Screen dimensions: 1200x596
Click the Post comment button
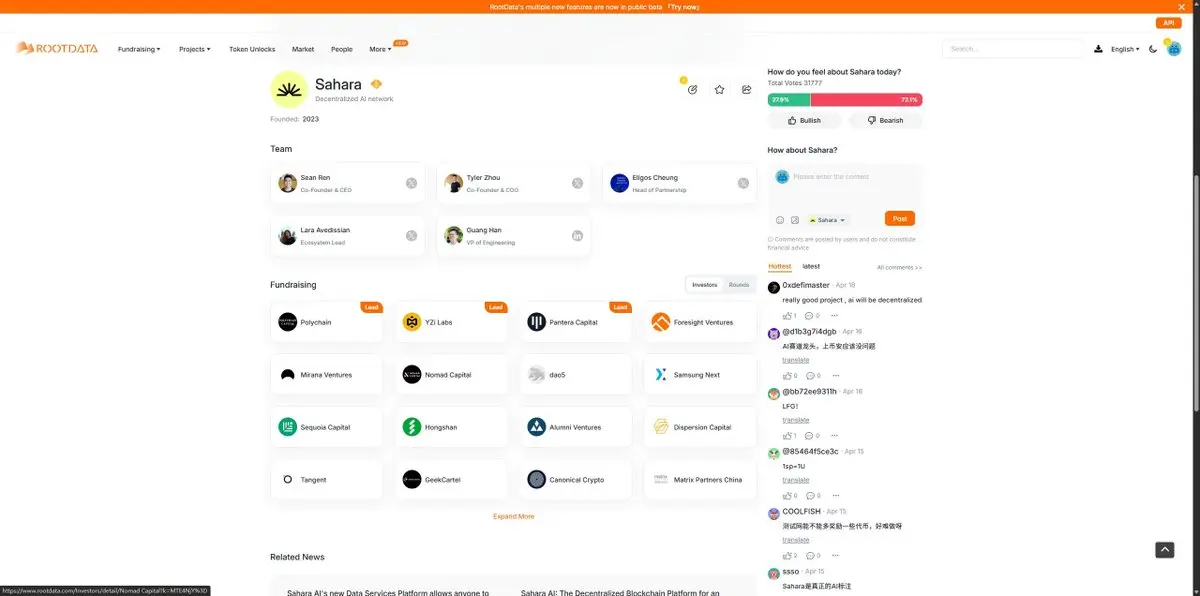click(900, 219)
